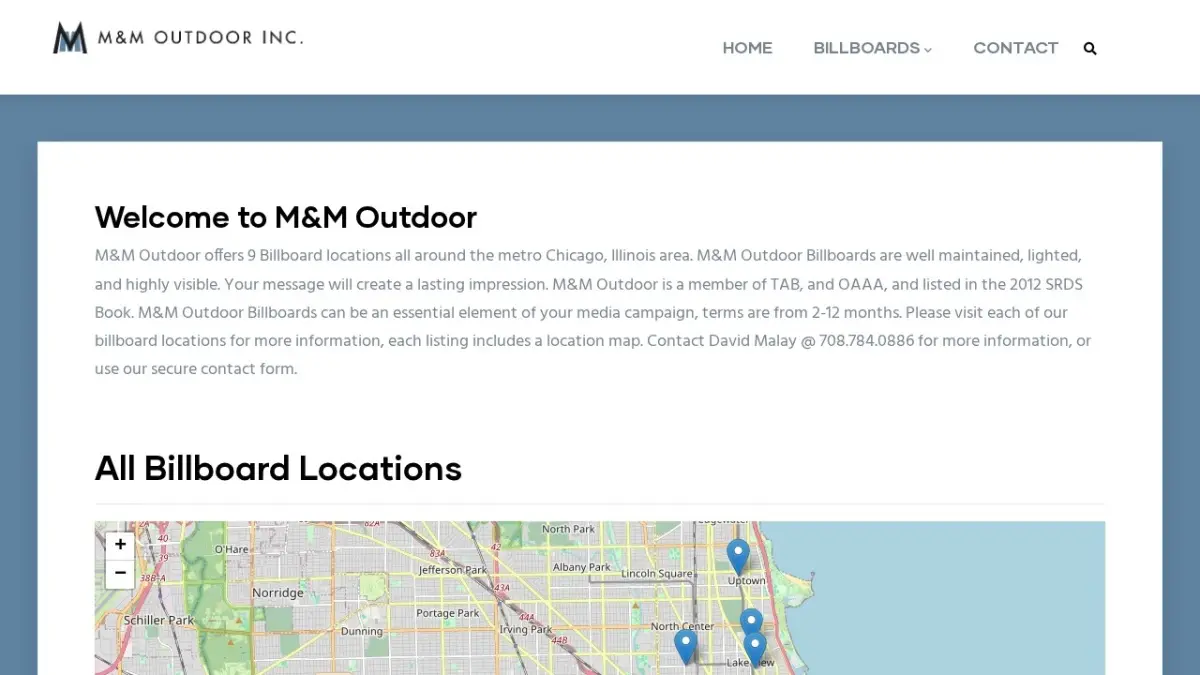Click the All Billboard Locations heading

(x=278, y=468)
